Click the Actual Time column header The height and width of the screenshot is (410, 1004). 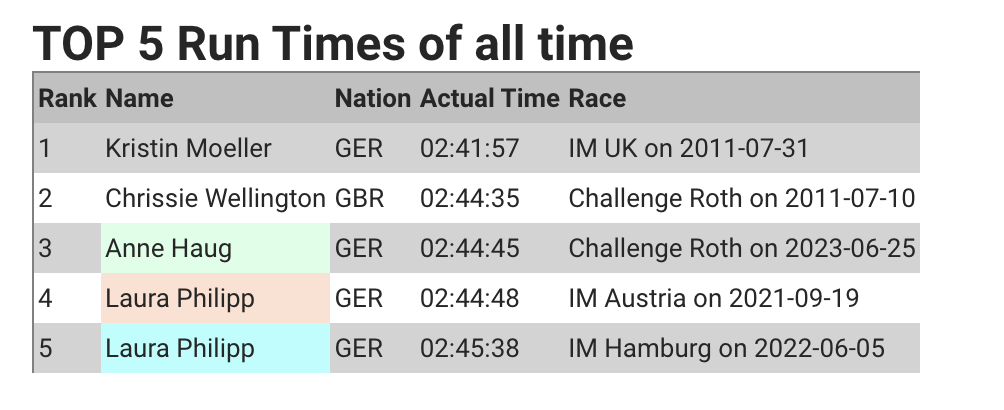pyautogui.click(x=490, y=98)
